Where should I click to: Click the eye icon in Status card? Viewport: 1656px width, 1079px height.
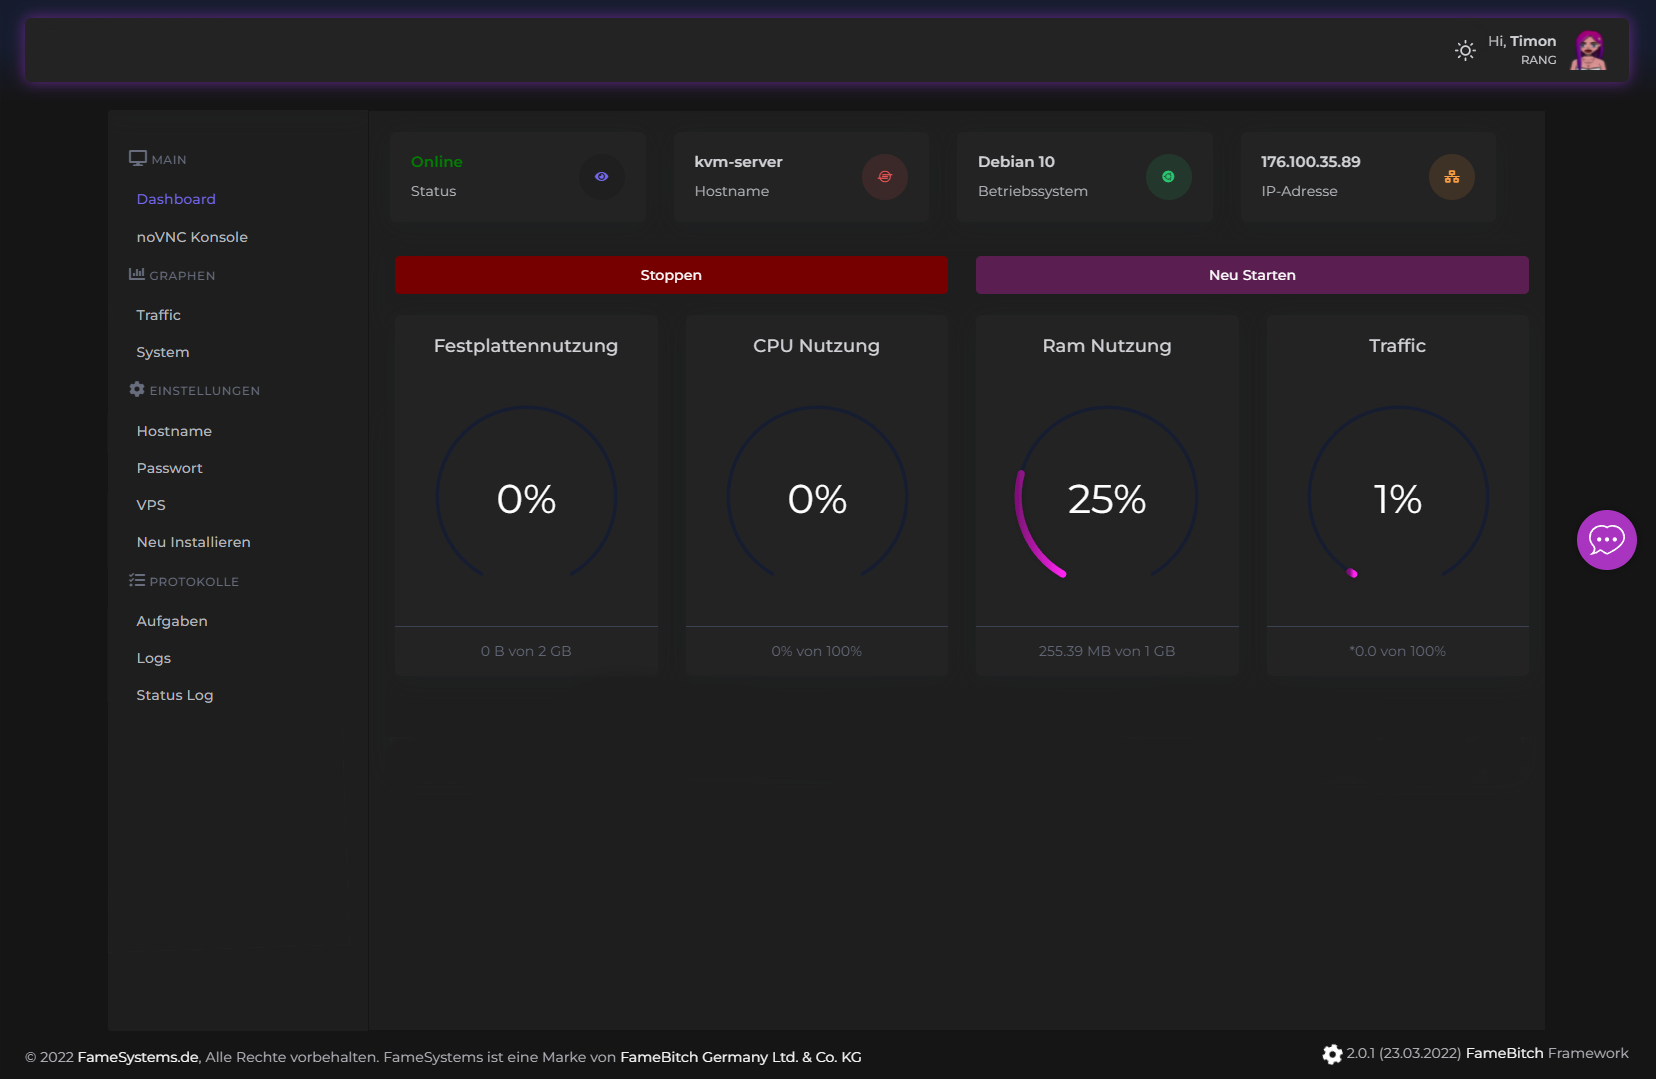click(601, 177)
